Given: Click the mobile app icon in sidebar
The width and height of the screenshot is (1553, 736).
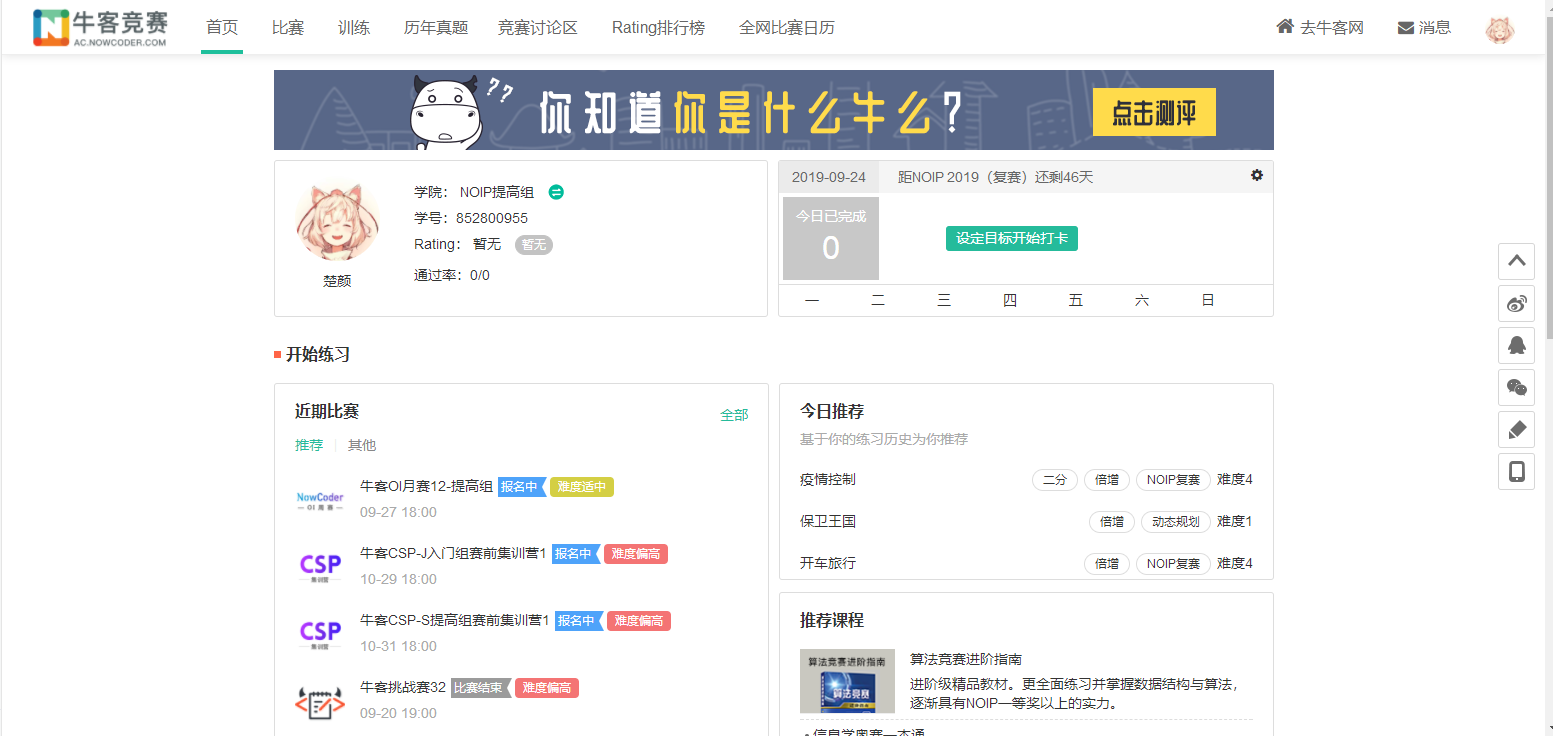Looking at the screenshot, I should click(x=1516, y=470).
